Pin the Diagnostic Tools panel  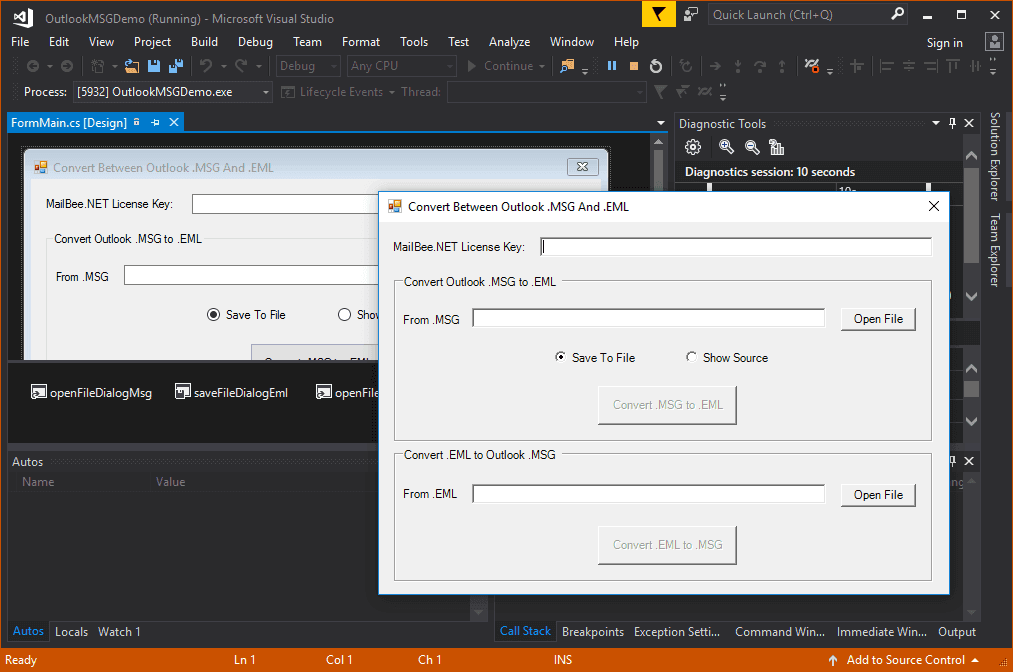(x=952, y=123)
